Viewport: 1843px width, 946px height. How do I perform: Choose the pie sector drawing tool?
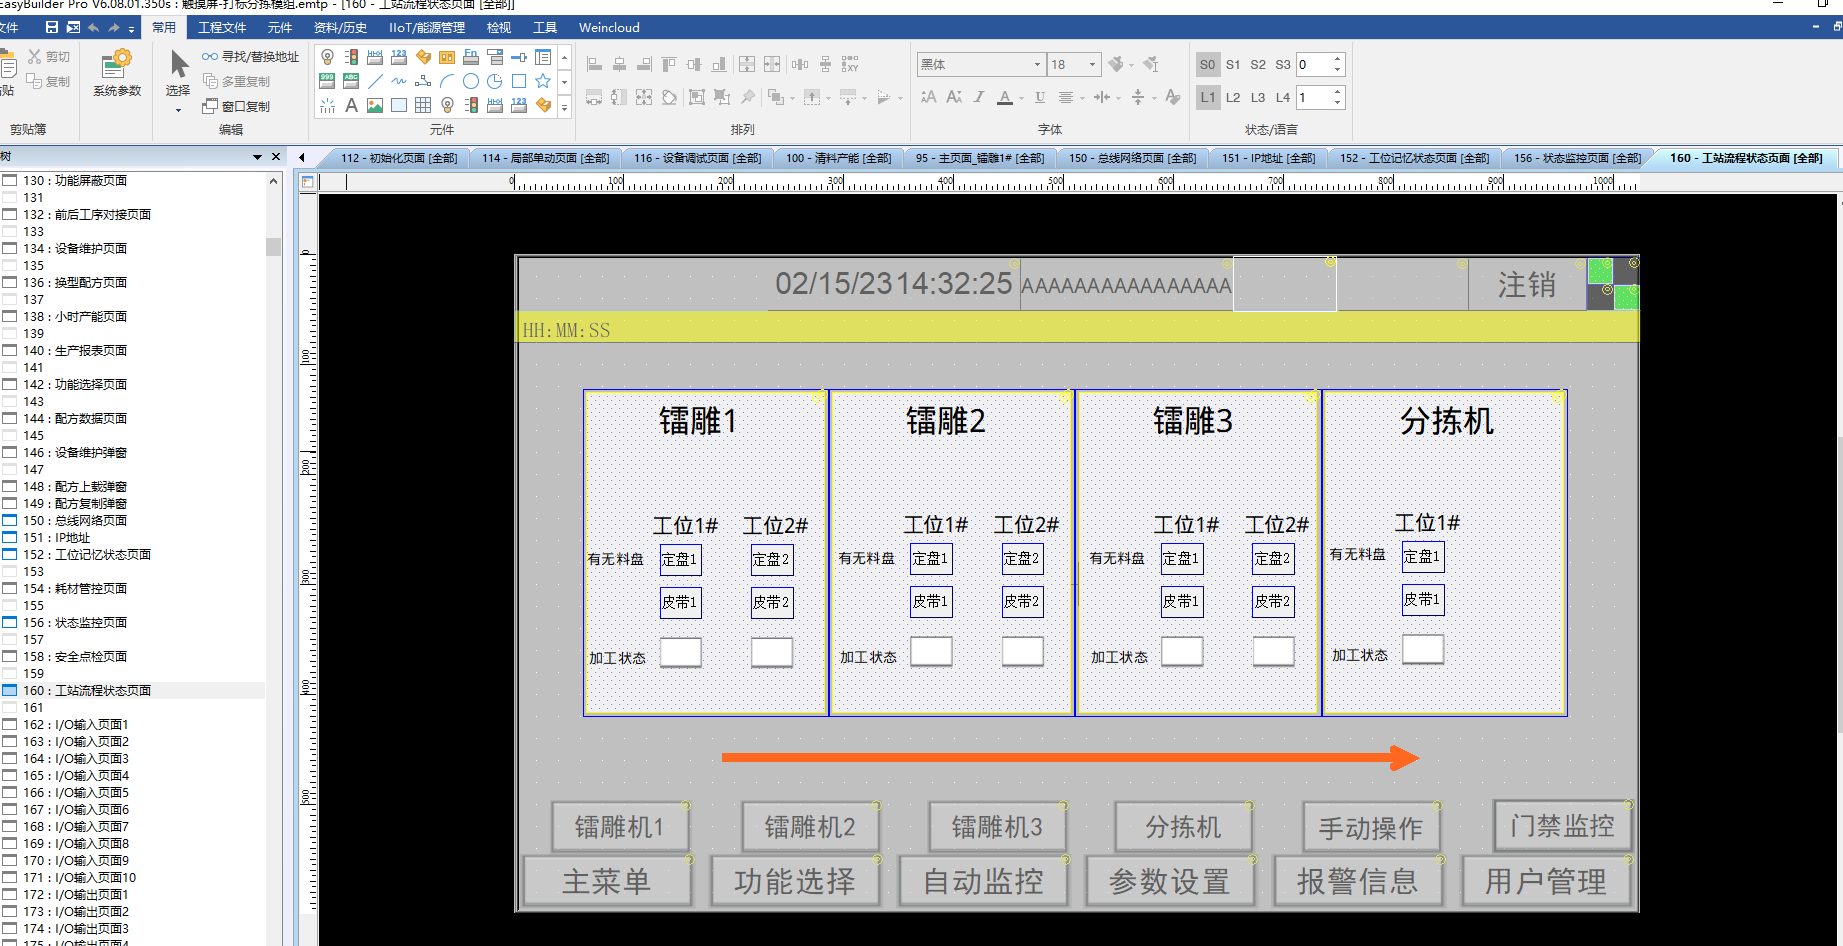coord(495,81)
